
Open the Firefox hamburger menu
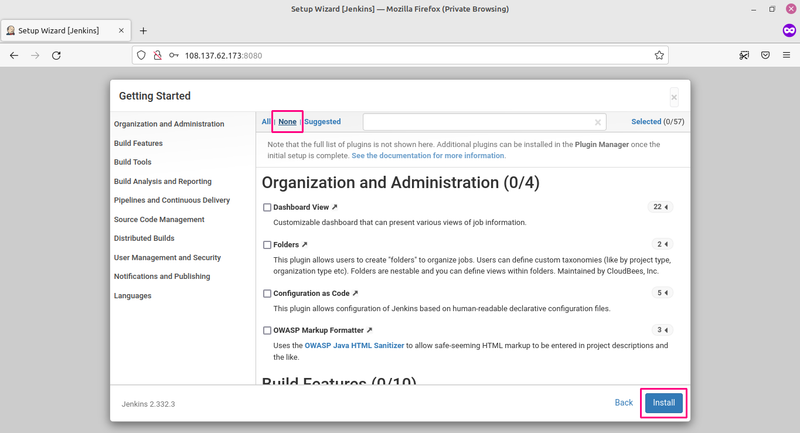click(786, 55)
